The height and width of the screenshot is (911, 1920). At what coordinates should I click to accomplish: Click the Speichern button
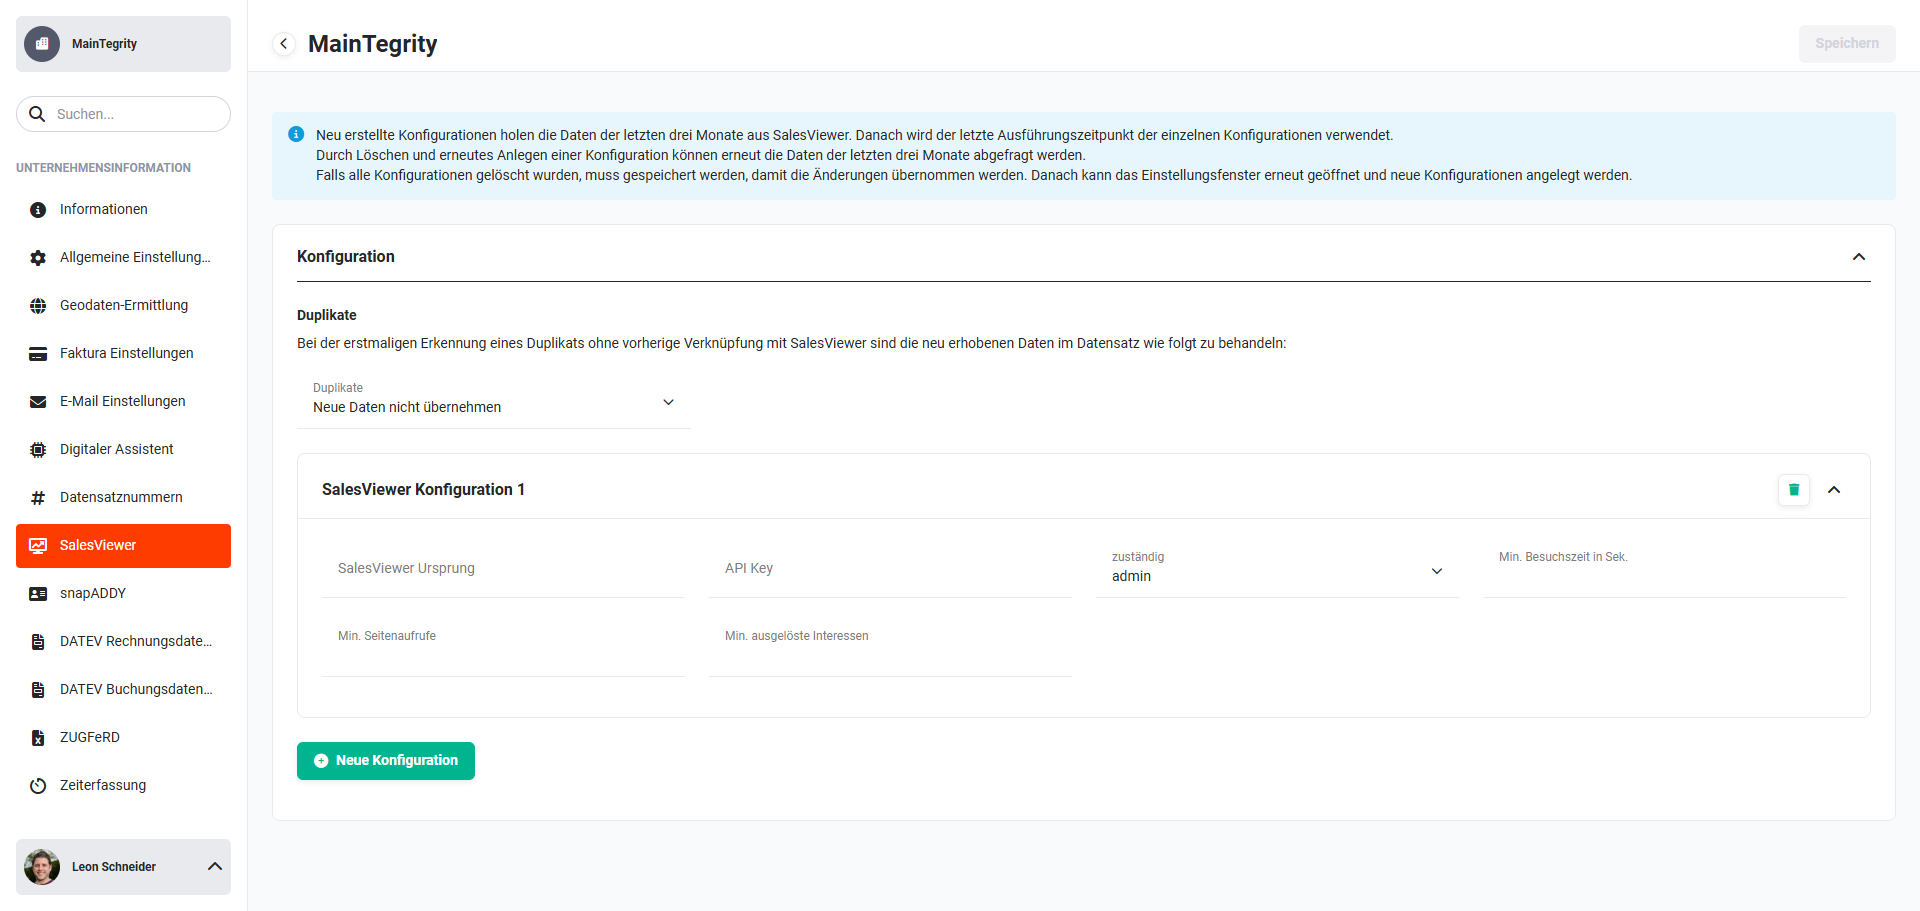1847,44
